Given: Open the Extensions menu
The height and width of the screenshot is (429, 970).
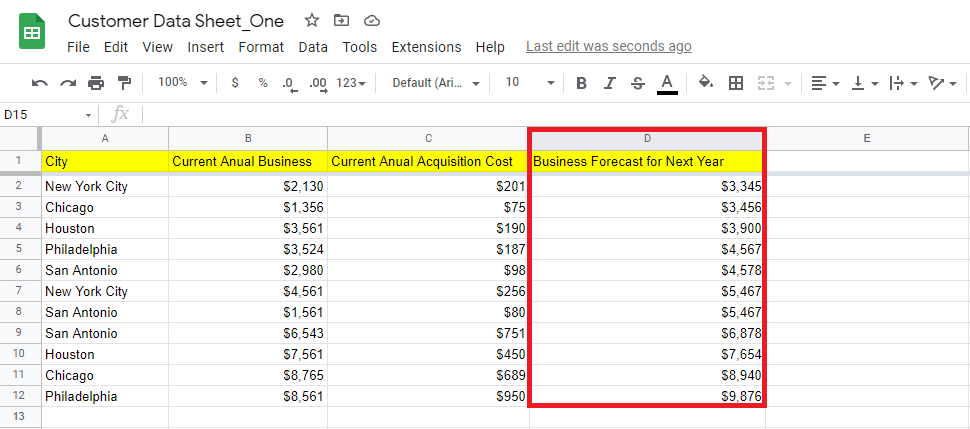Looking at the screenshot, I should coord(426,47).
